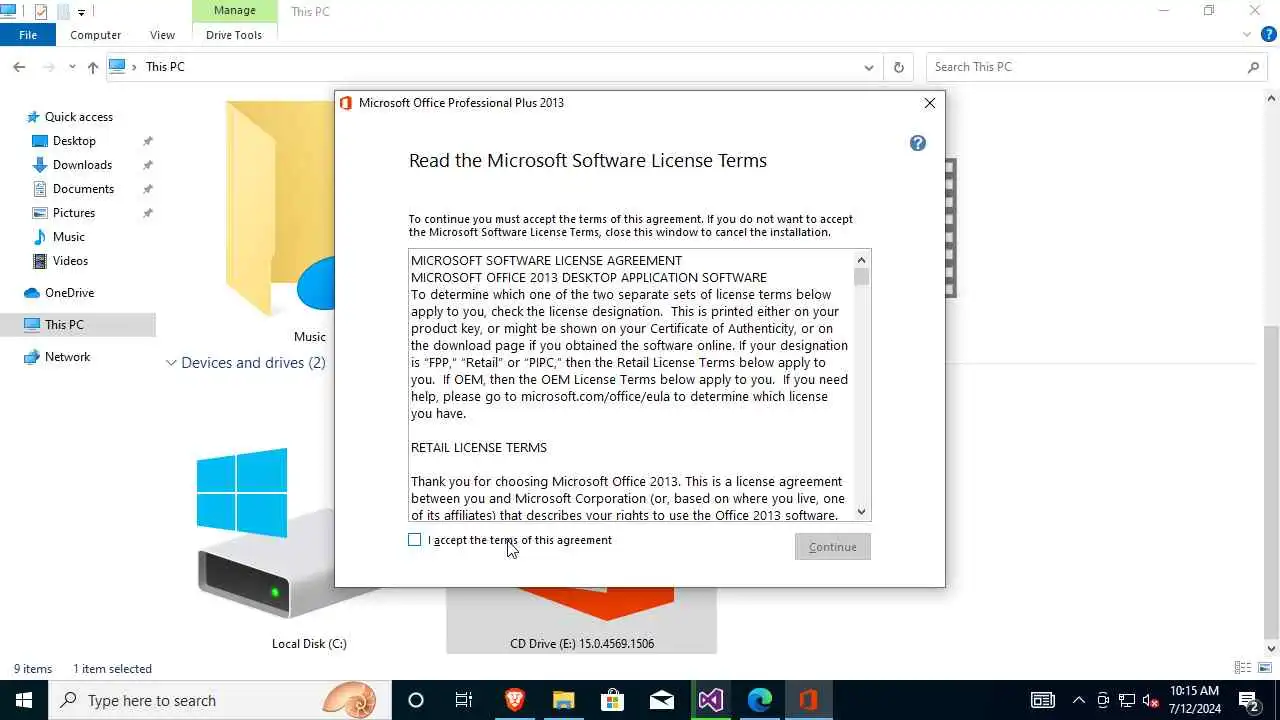Open Microsoft Edge from taskbar
Screen dimensions: 1280x720
point(760,700)
